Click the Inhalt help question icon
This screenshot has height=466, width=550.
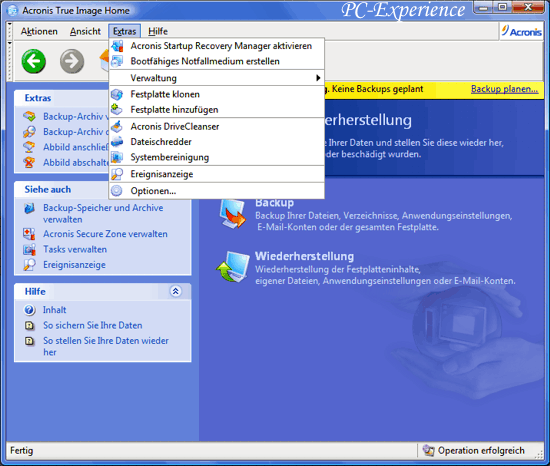[x=29, y=310]
